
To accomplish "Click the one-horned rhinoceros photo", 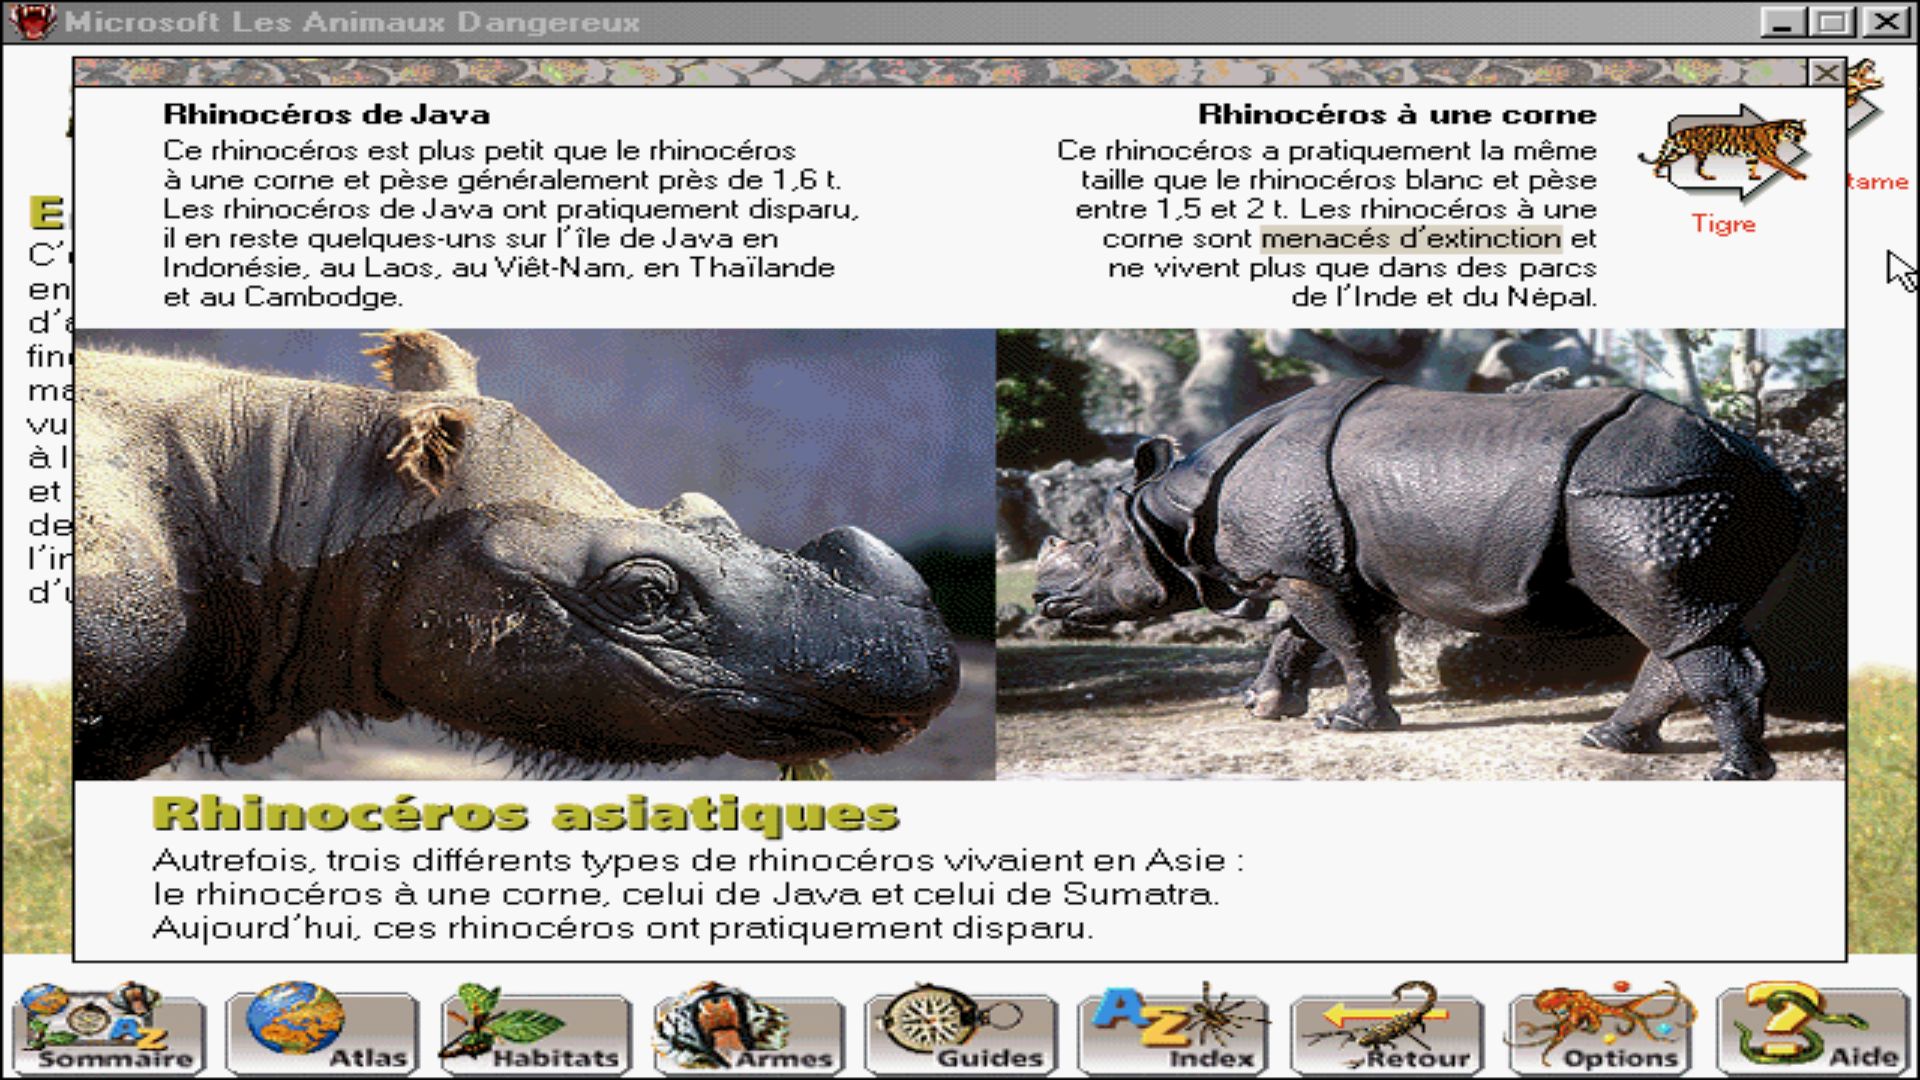I will (1420, 554).
